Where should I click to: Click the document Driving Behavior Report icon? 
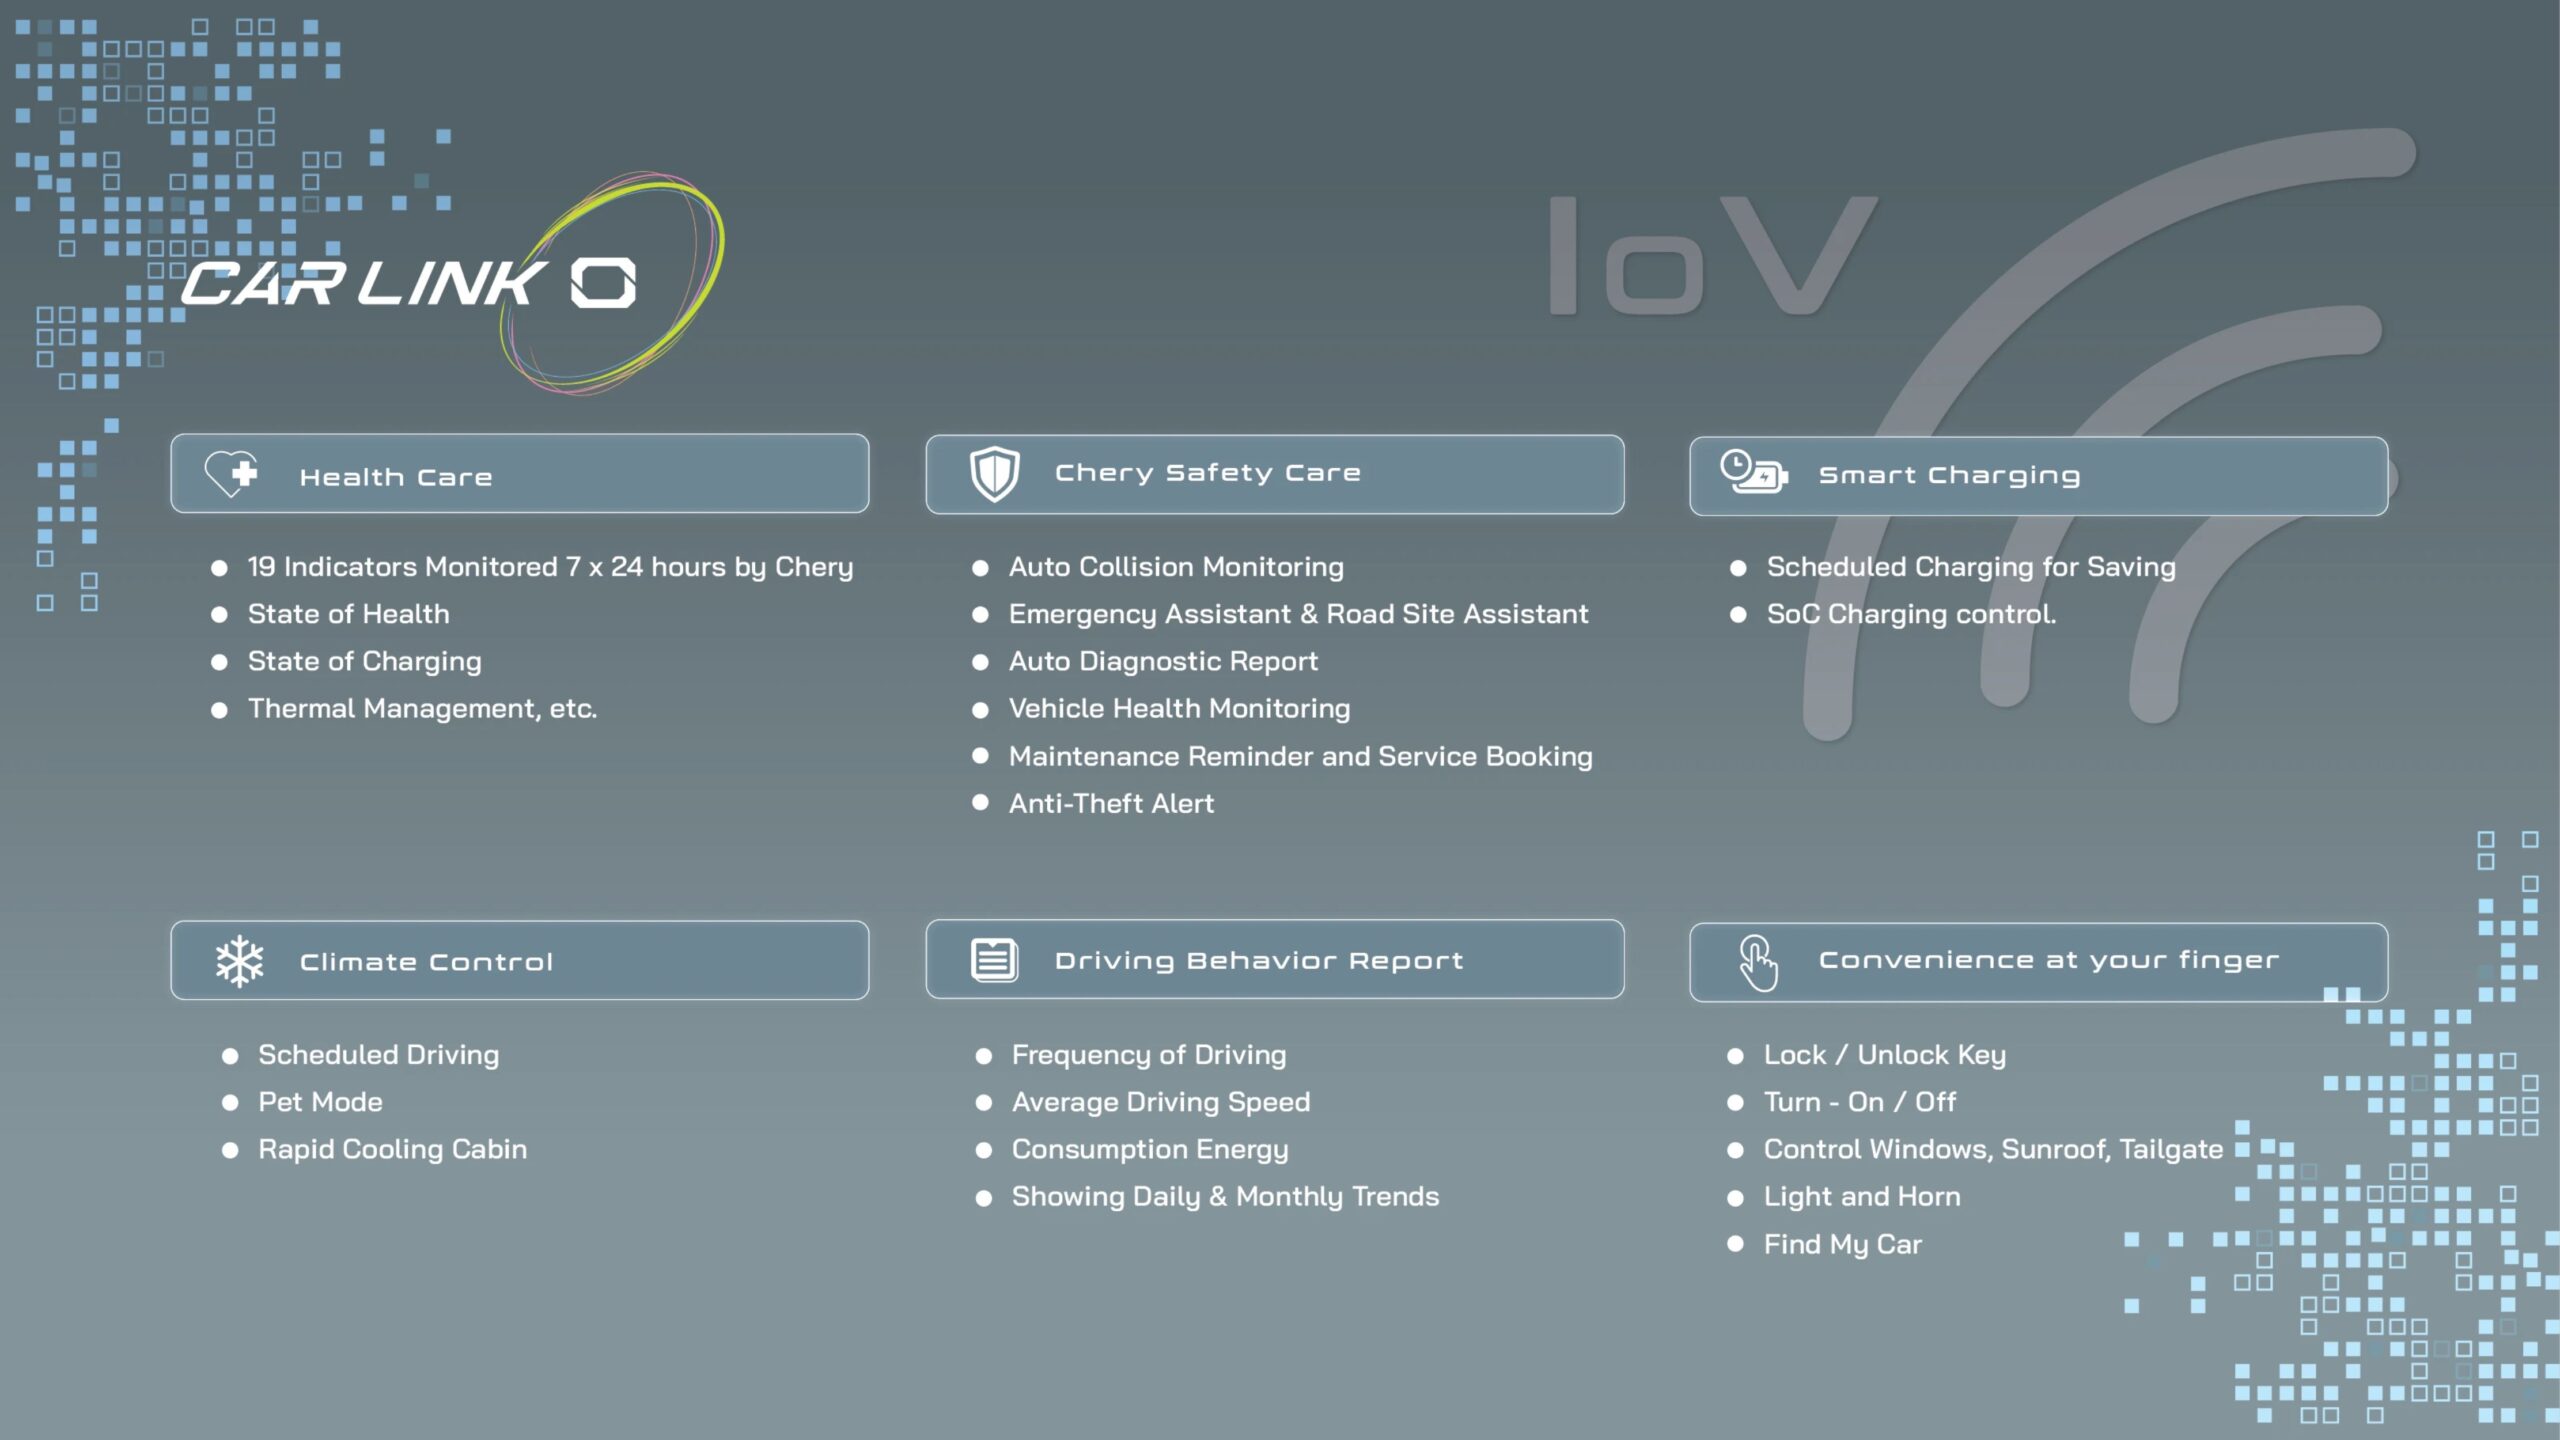(994, 960)
